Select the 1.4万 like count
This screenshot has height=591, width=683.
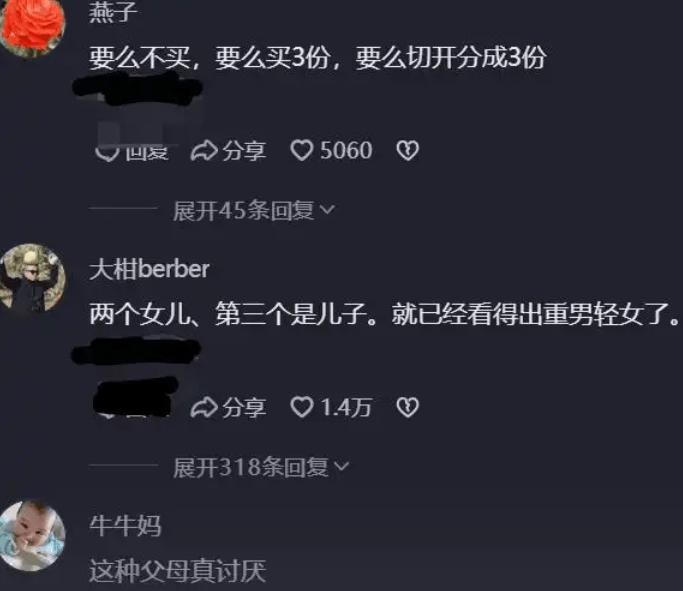(346, 408)
